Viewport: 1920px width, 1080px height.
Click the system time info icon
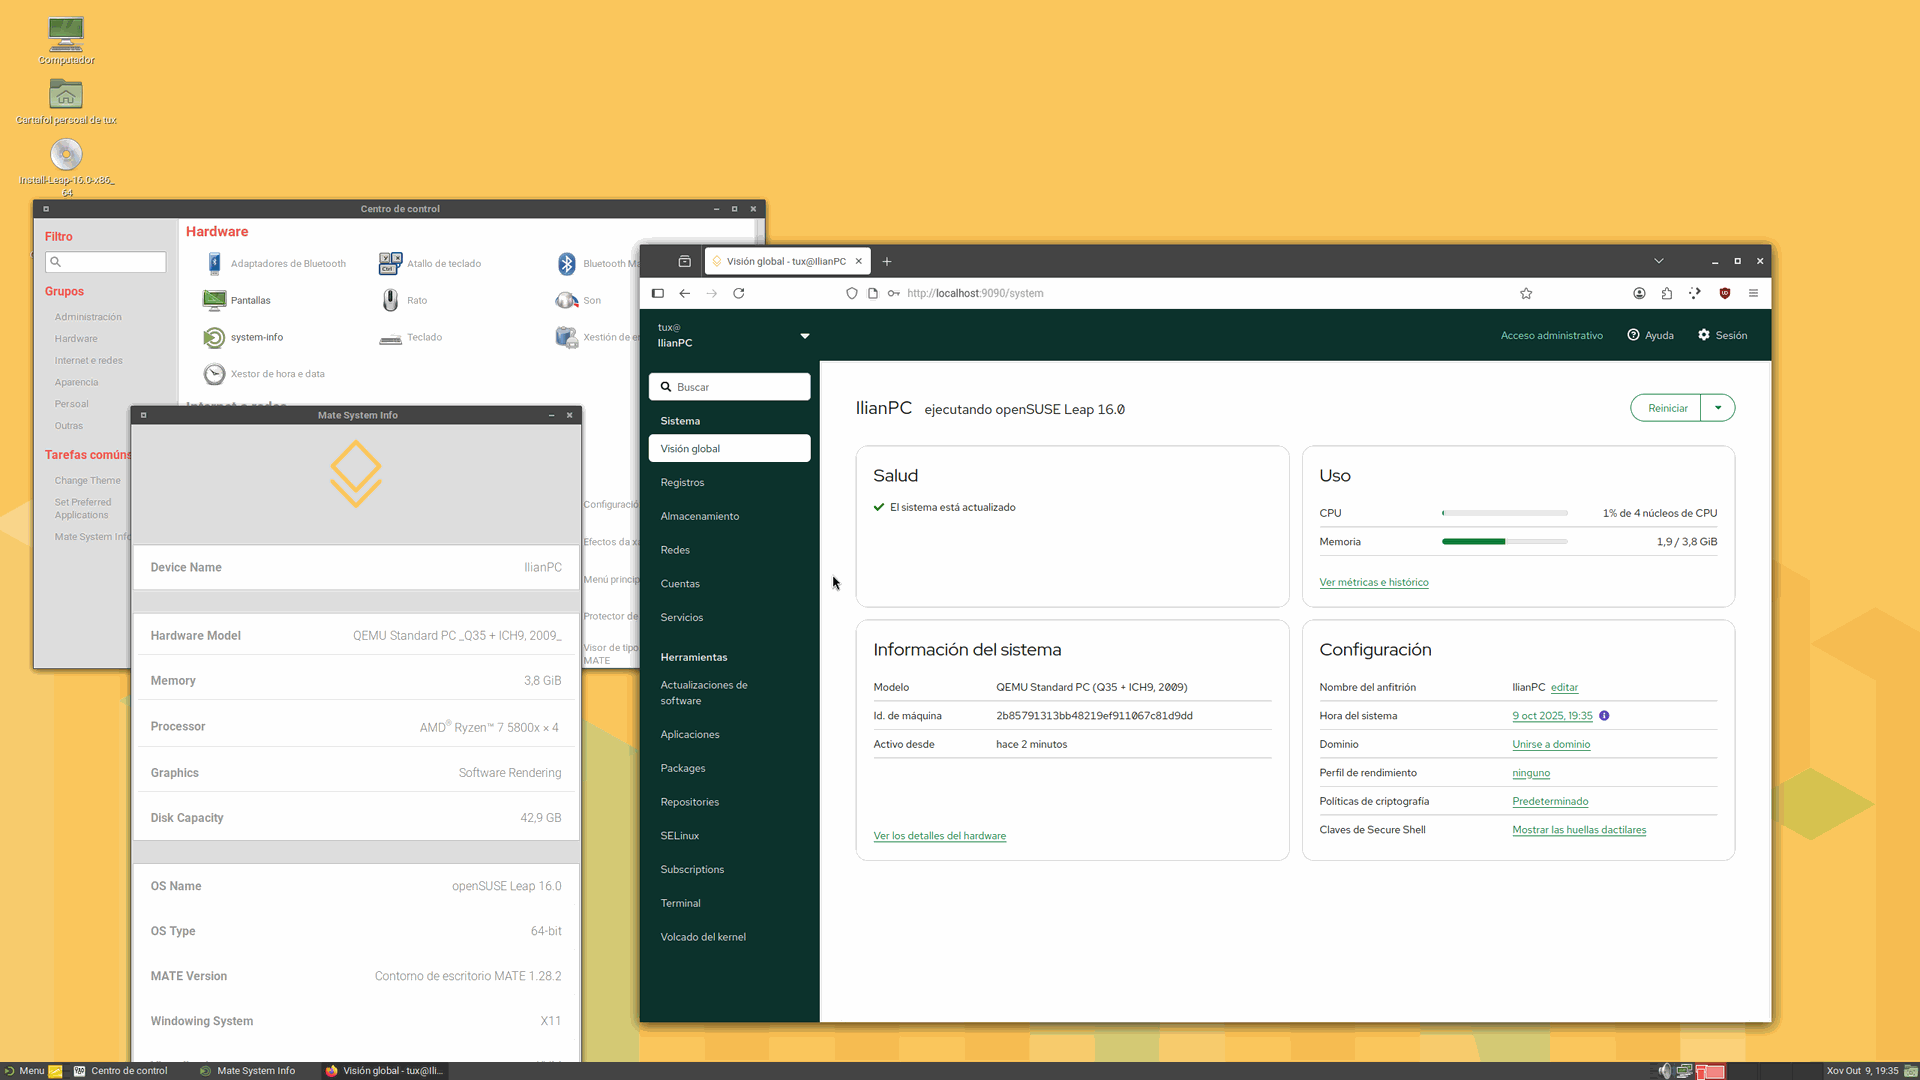click(1604, 716)
